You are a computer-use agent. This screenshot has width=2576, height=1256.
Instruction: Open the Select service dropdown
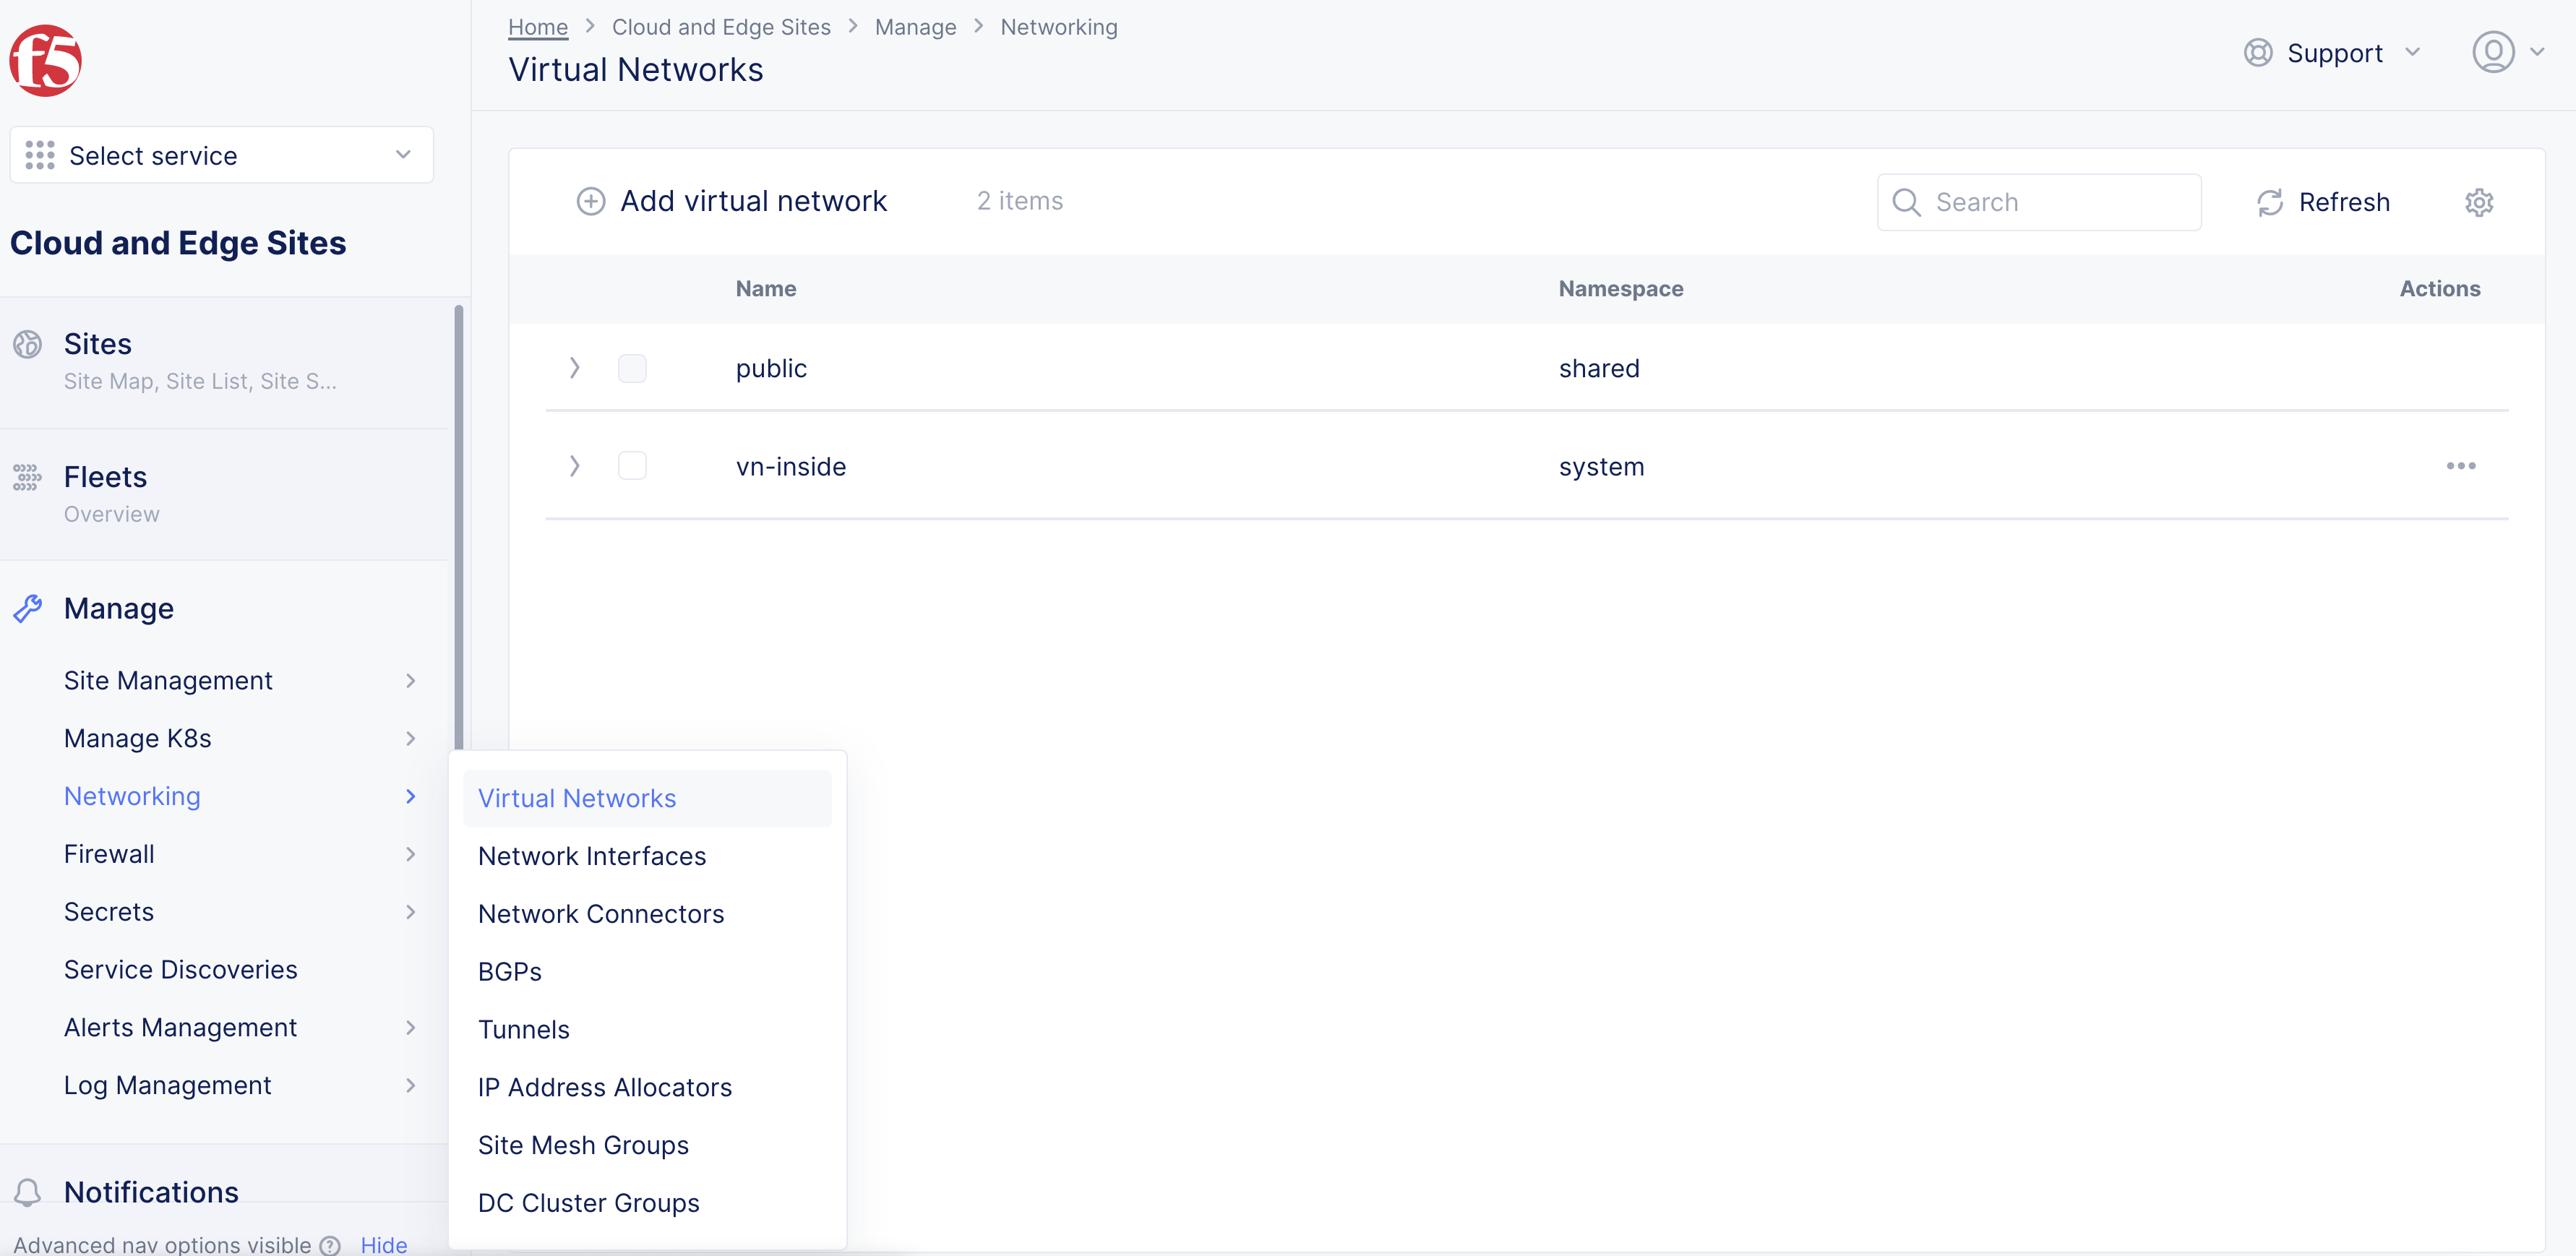click(x=221, y=155)
